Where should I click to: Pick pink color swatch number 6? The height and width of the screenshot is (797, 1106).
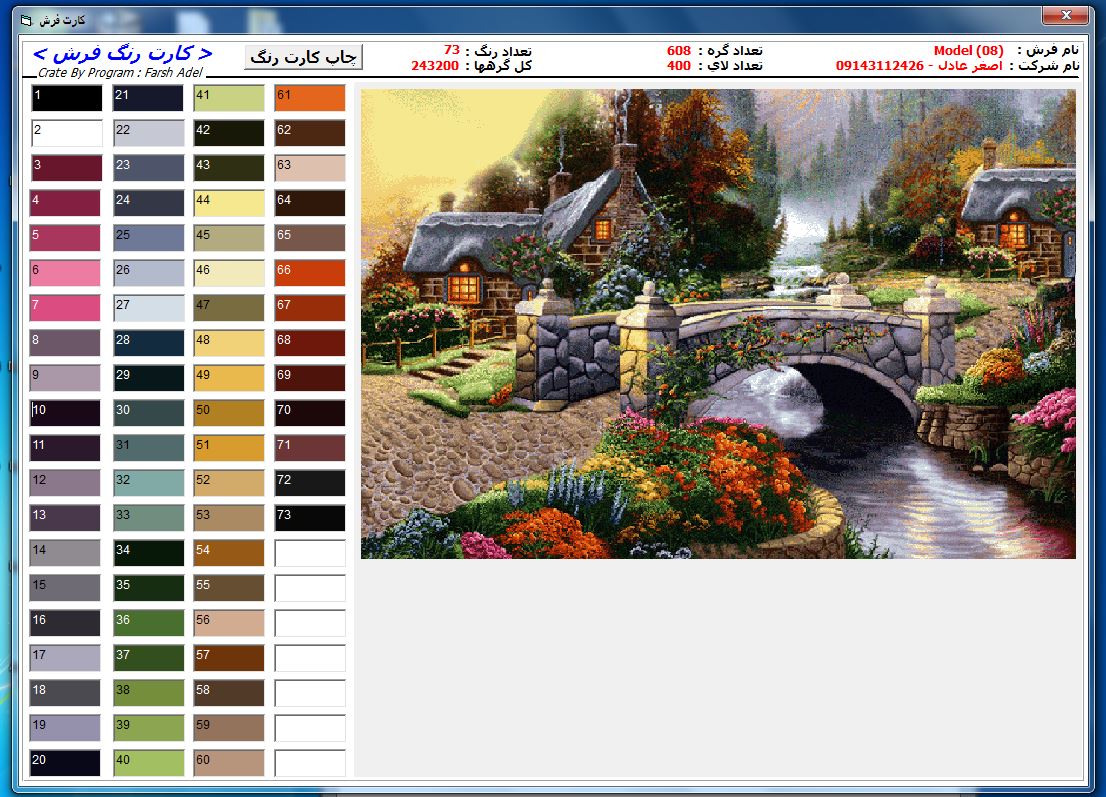click(66, 273)
